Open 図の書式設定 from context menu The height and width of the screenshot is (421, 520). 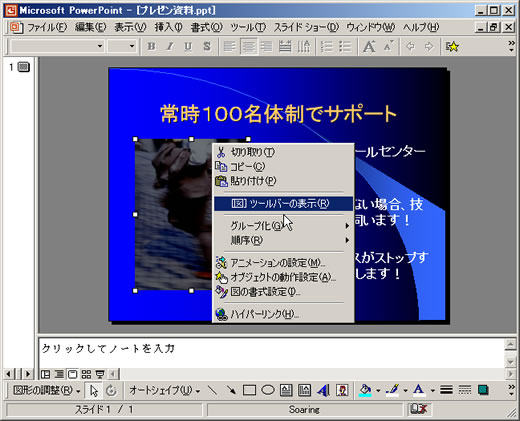click(283, 292)
